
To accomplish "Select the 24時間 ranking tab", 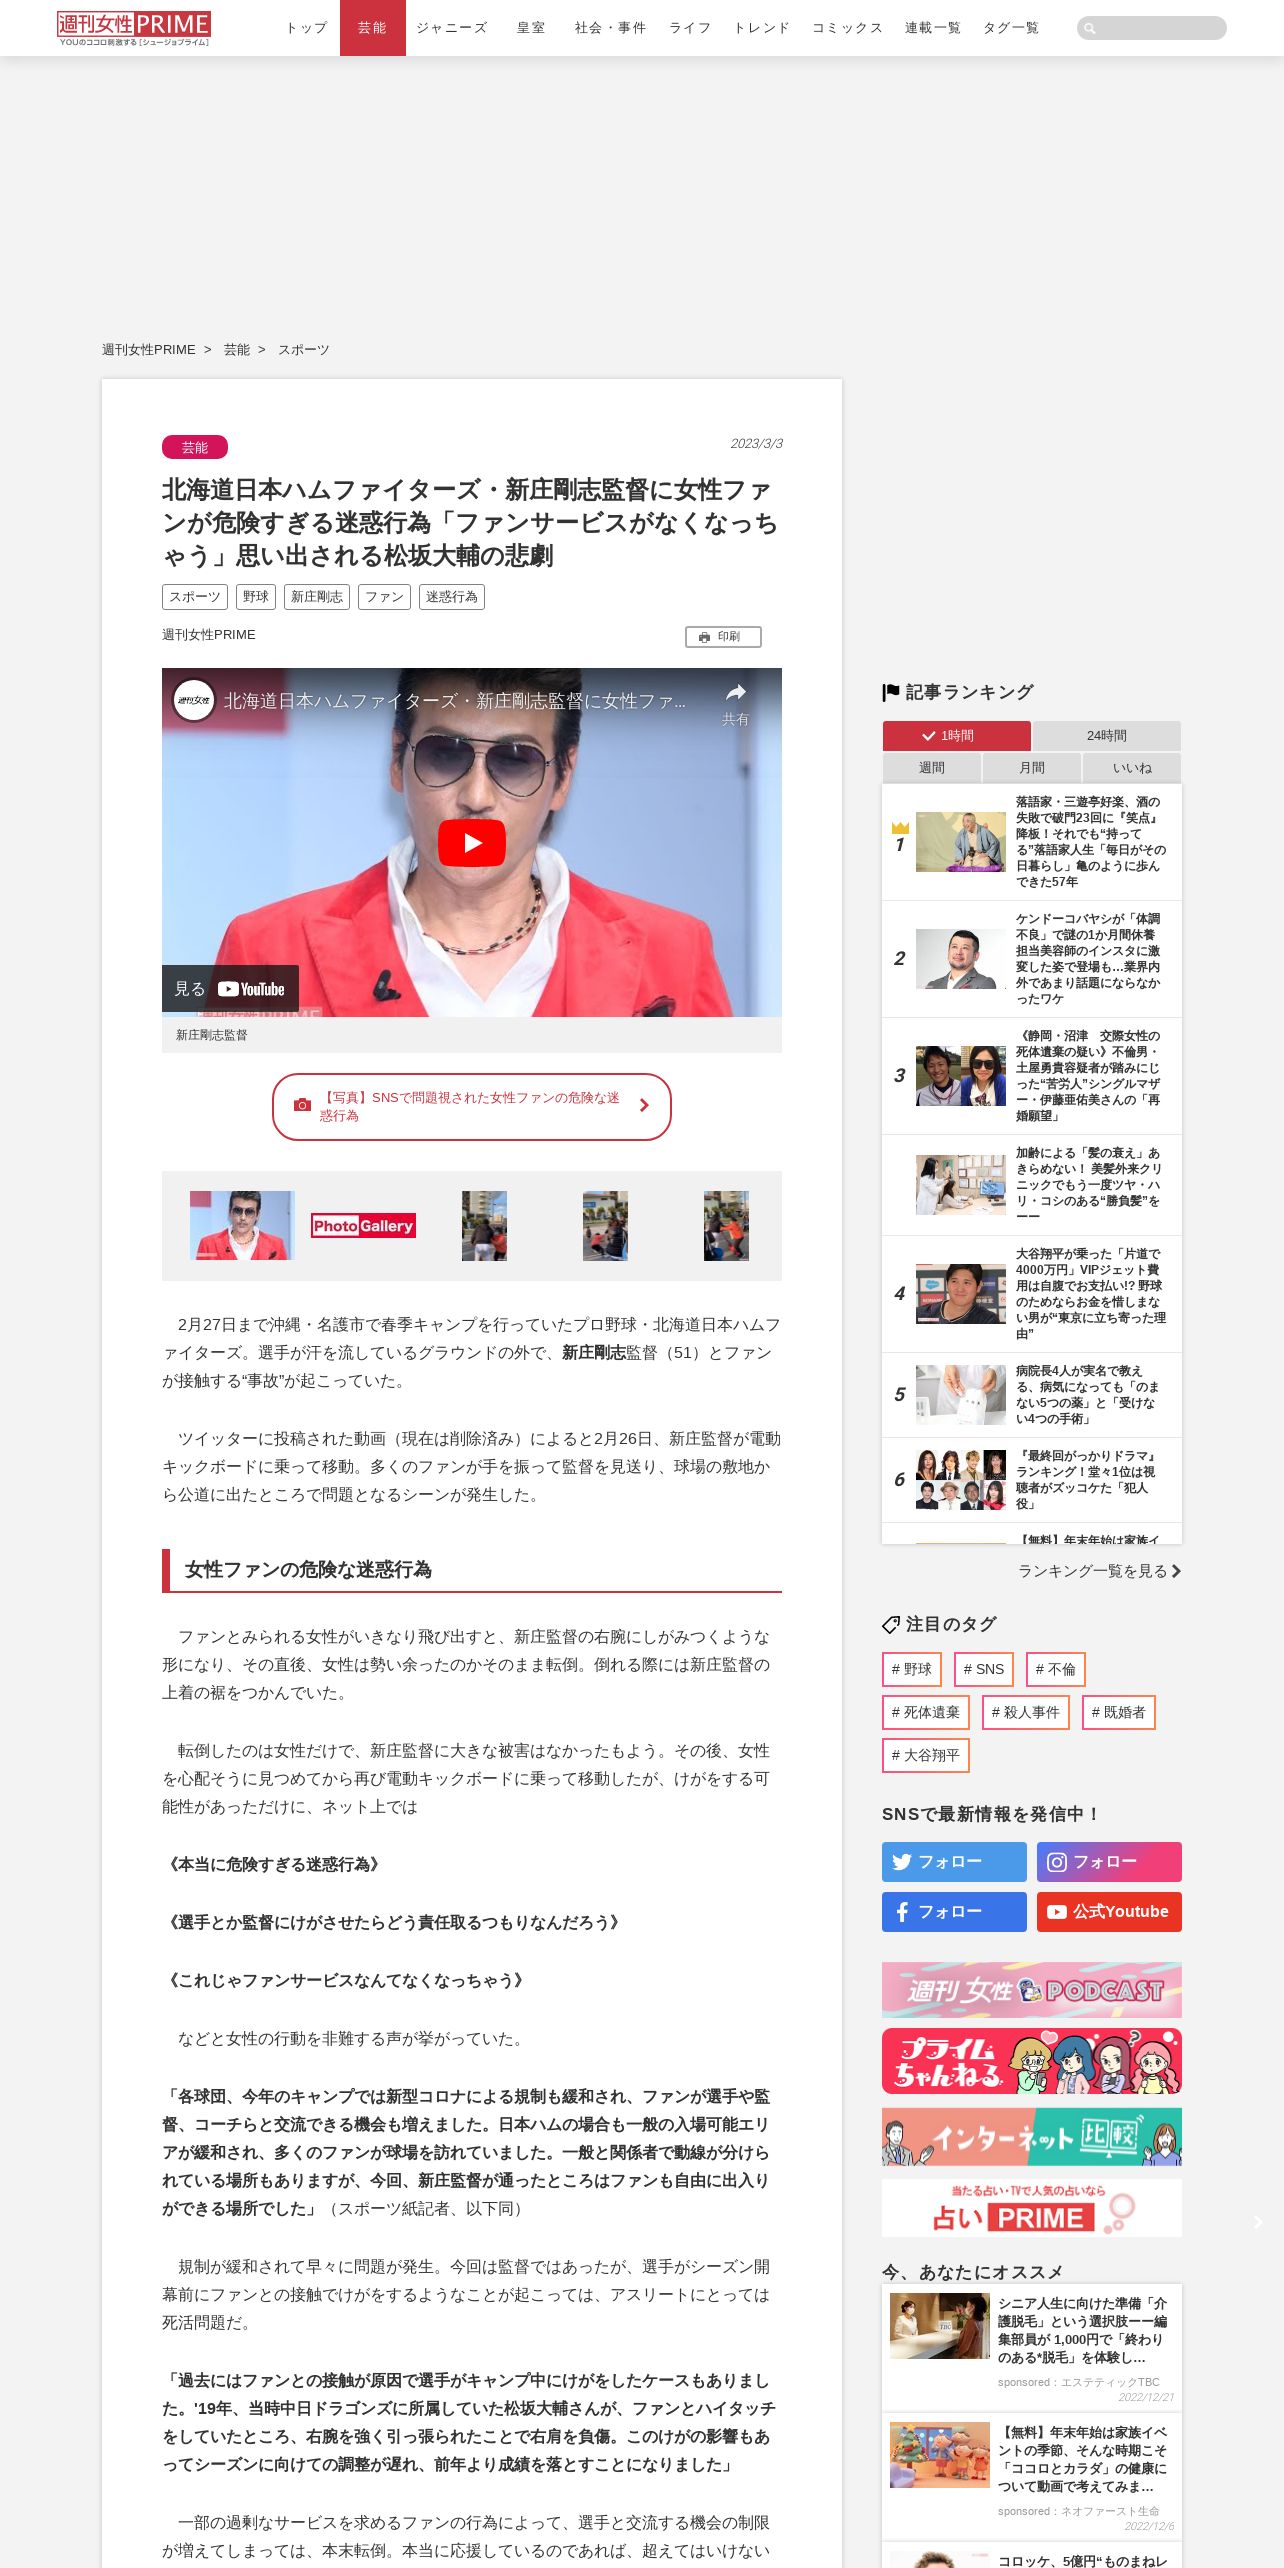I will click(x=1107, y=736).
